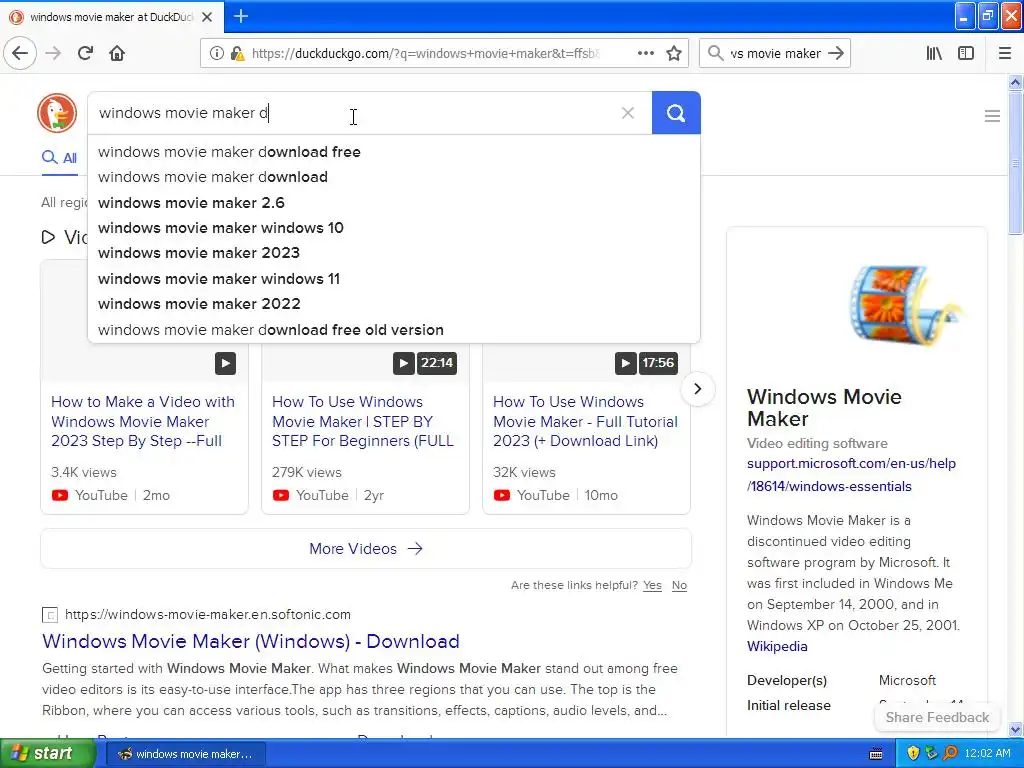This screenshot has height=768, width=1024.
Task: Choose suggestion 'download free old version'
Action: coord(394,330)
